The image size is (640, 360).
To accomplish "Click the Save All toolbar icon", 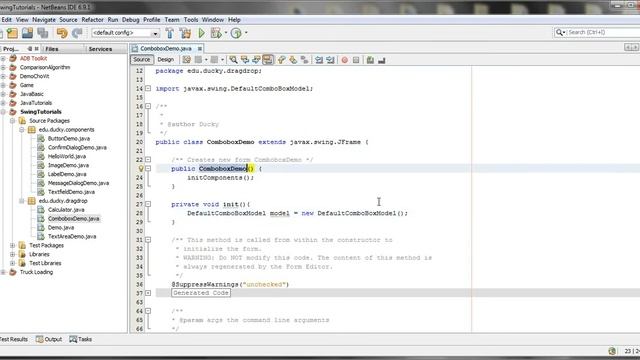I will 42,33.
